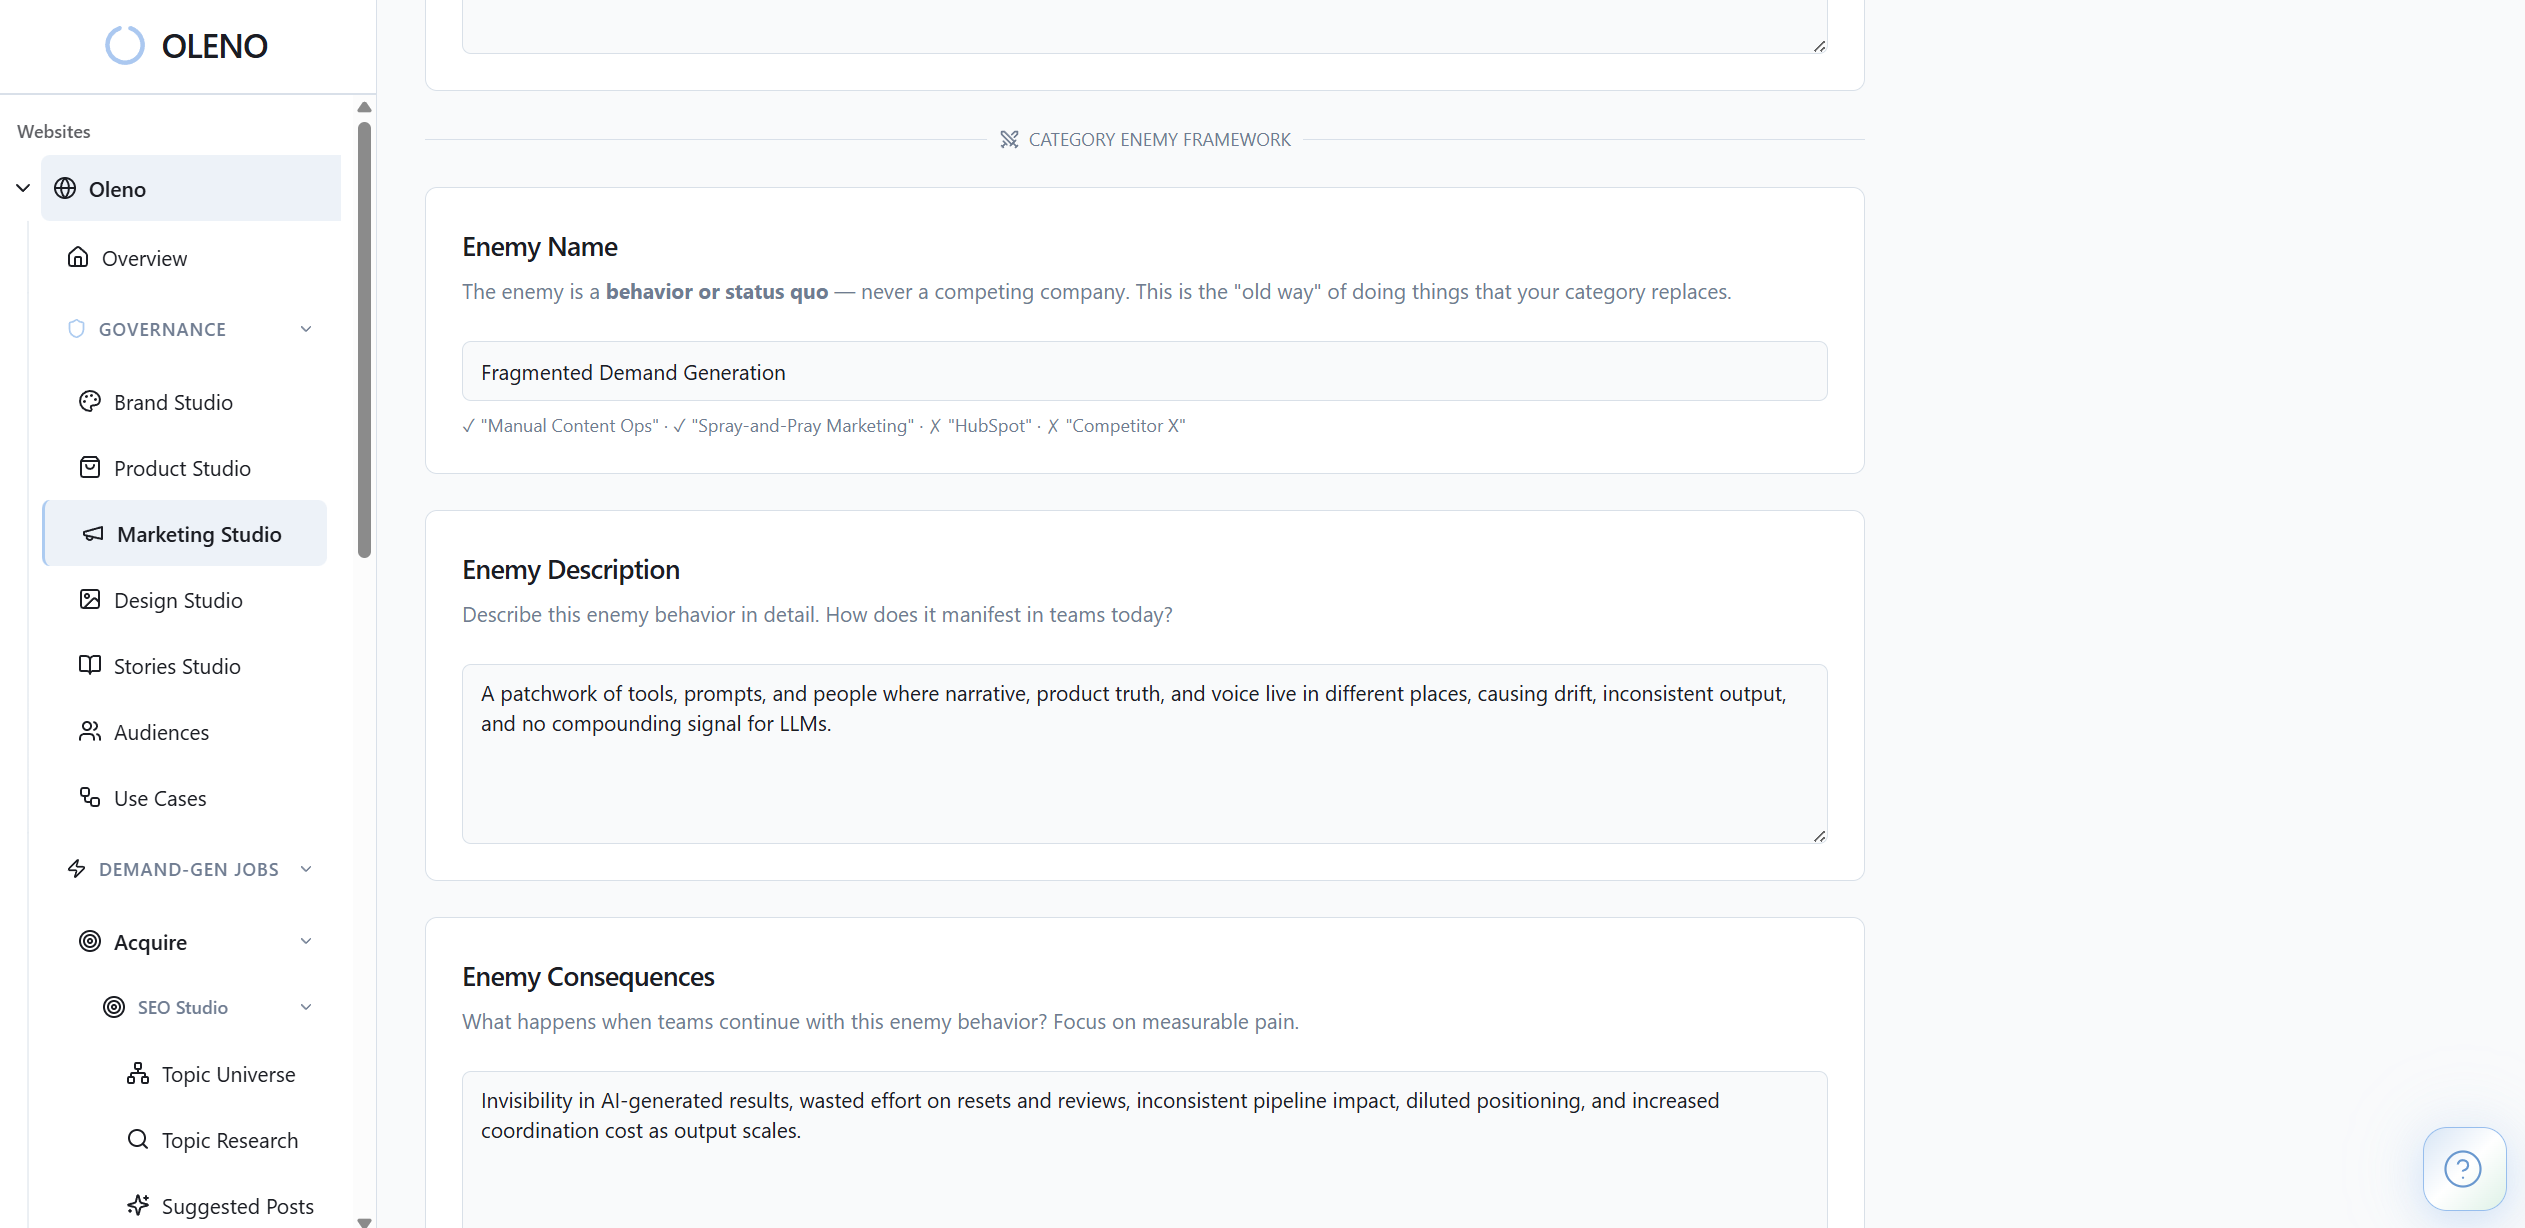This screenshot has height=1228, width=2525.
Task: Collapse the Acquire group chevron
Action: [306, 942]
